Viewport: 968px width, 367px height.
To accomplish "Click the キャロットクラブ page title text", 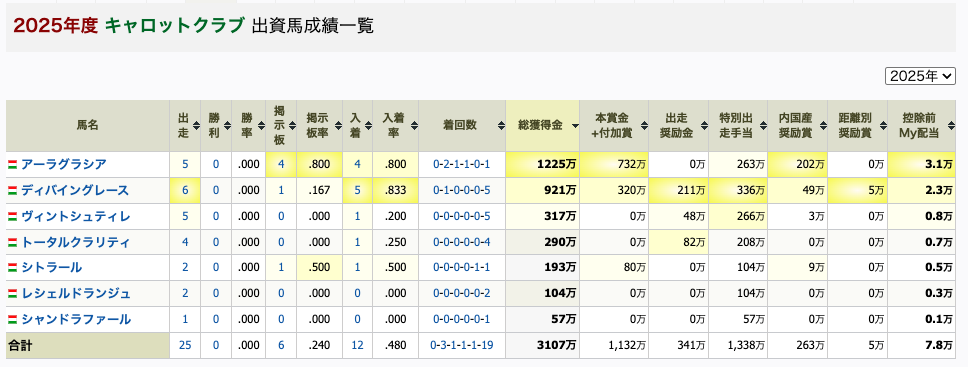I will click(x=175, y=25).
